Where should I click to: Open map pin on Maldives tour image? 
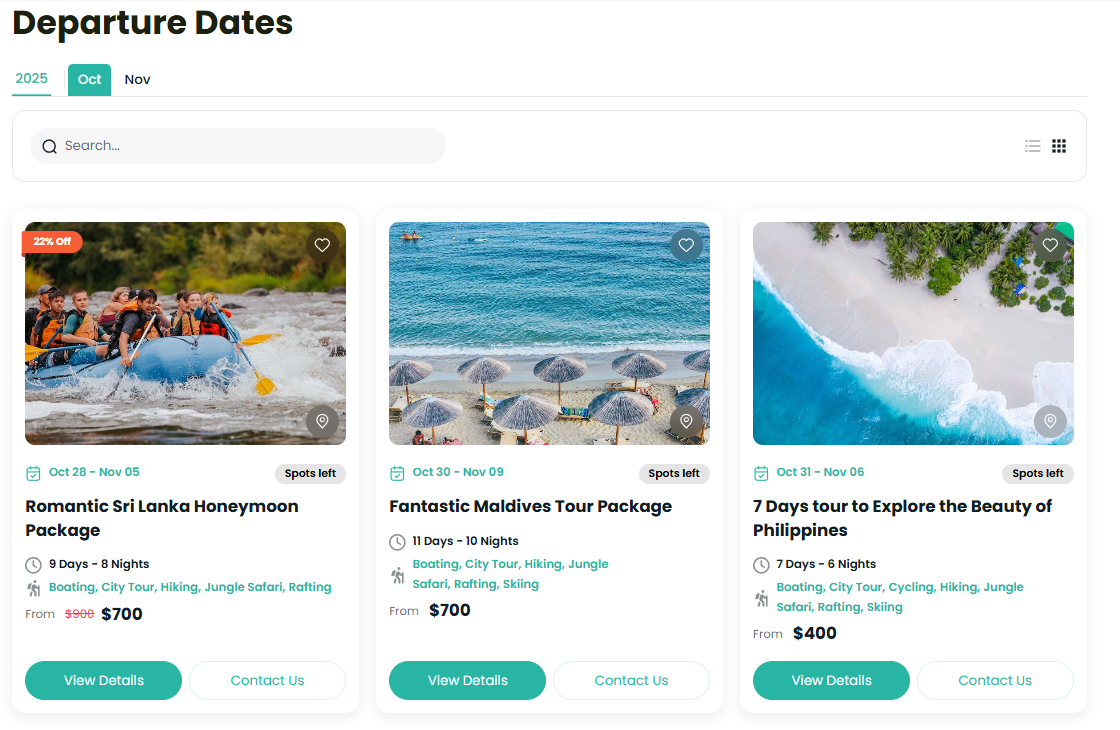(x=686, y=422)
